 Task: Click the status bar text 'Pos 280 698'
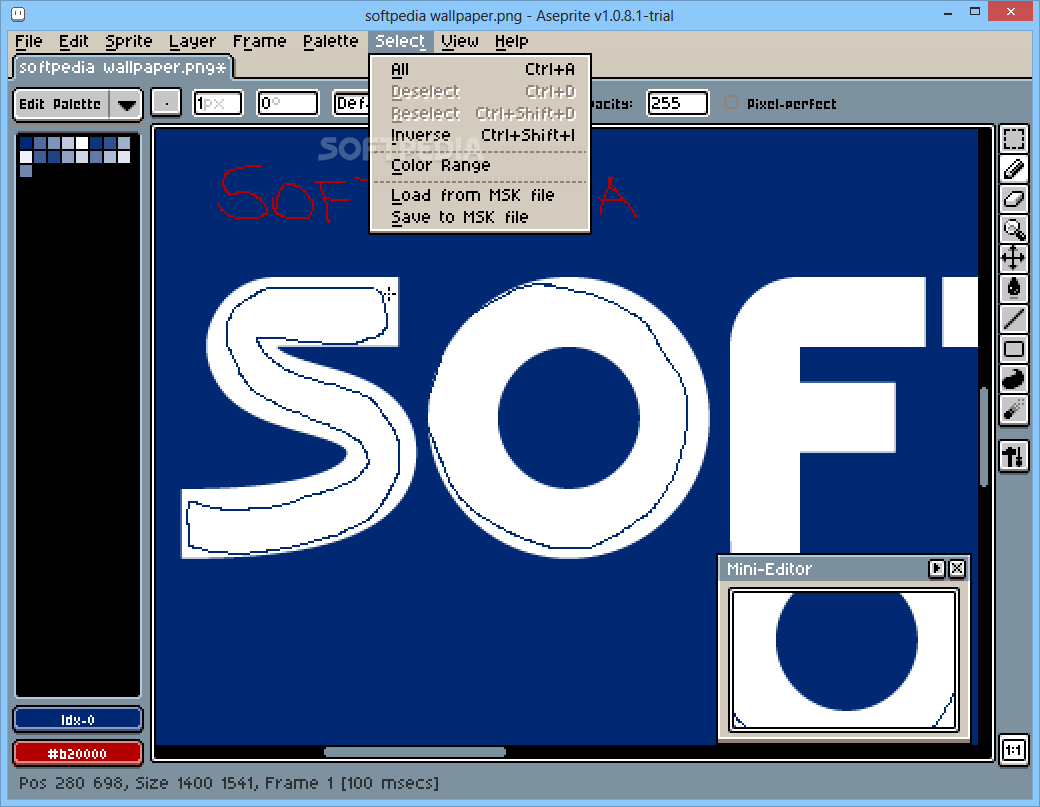[x=72, y=783]
